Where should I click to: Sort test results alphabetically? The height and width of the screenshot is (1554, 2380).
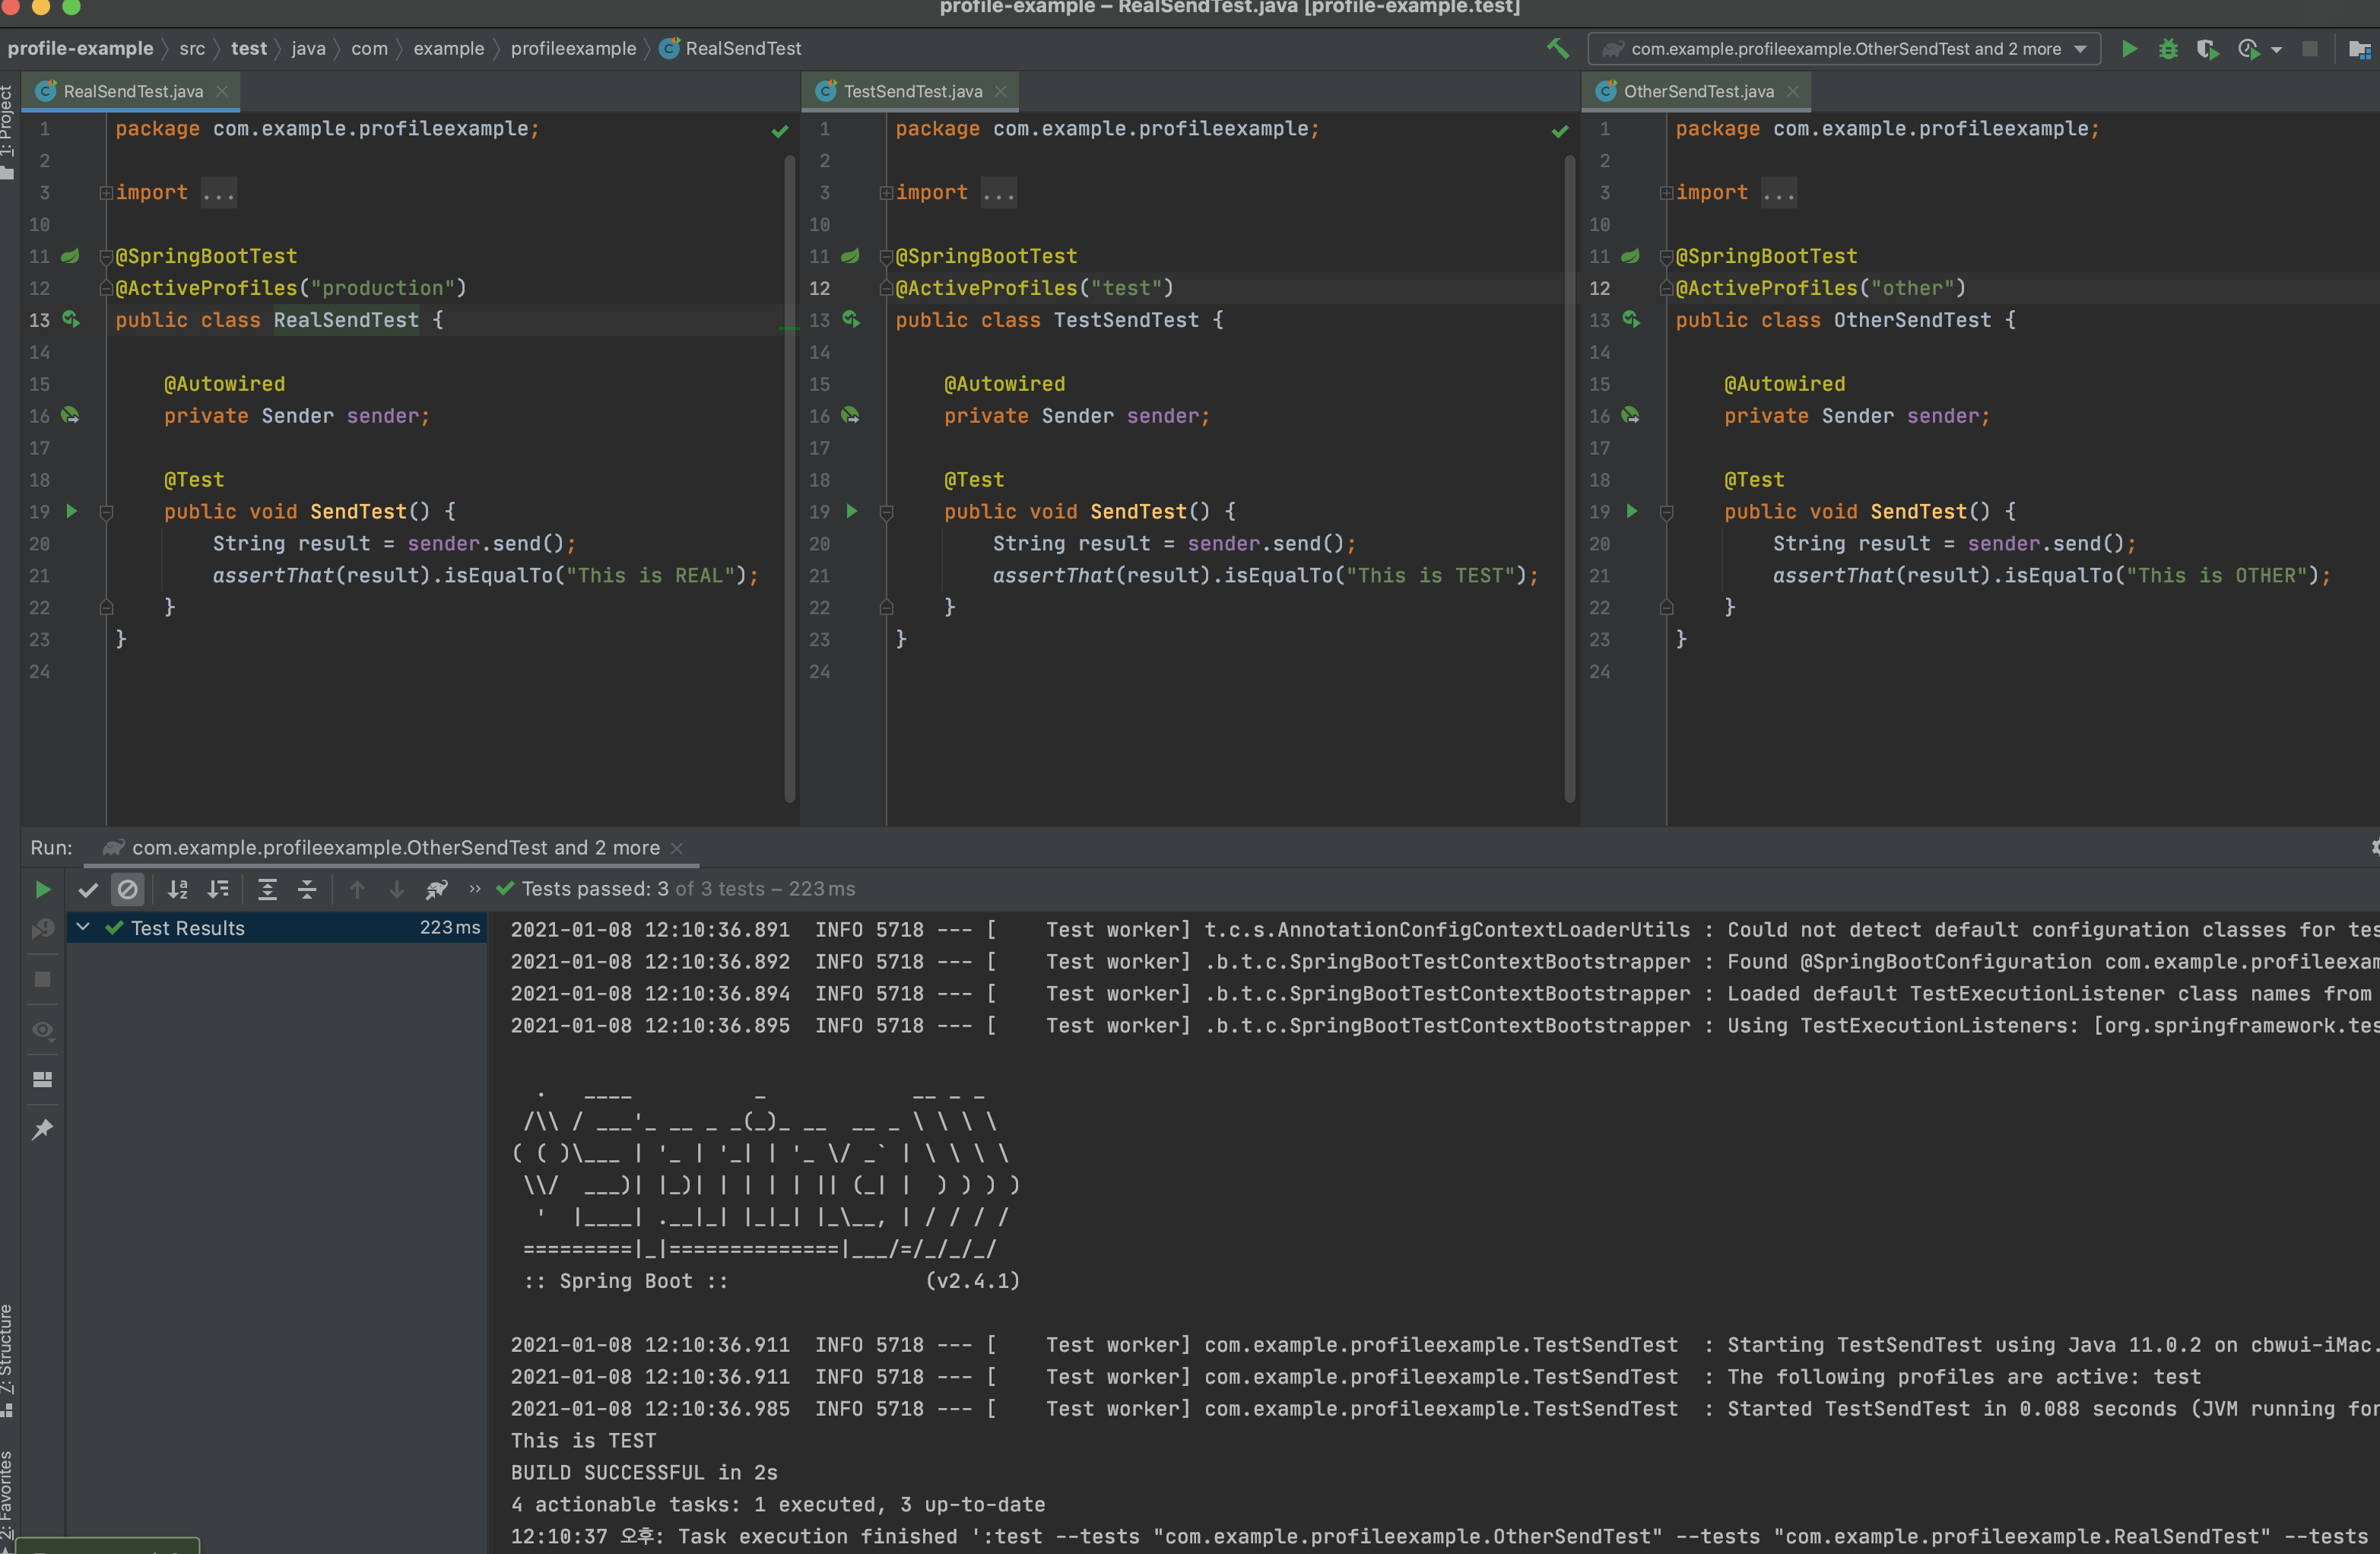177,889
